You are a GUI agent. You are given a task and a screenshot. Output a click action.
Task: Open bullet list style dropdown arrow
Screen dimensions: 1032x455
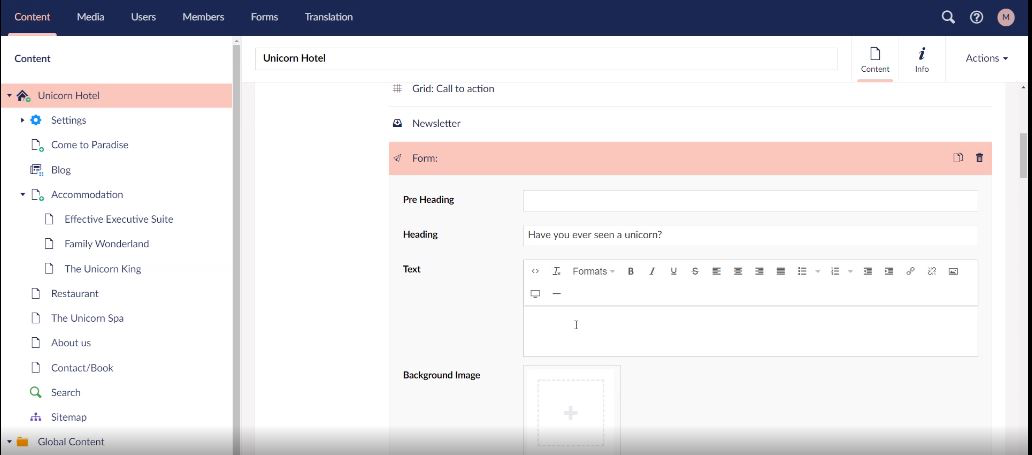pos(817,271)
